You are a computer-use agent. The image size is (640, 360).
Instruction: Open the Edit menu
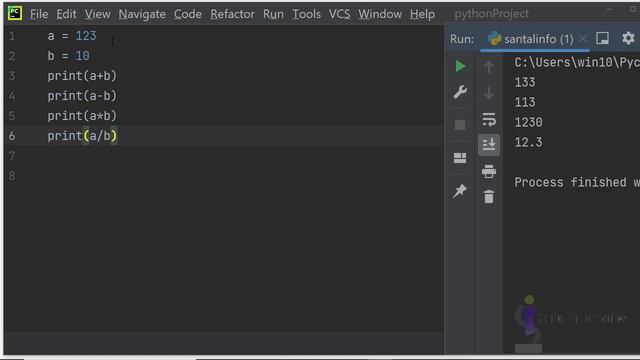[x=66, y=14]
